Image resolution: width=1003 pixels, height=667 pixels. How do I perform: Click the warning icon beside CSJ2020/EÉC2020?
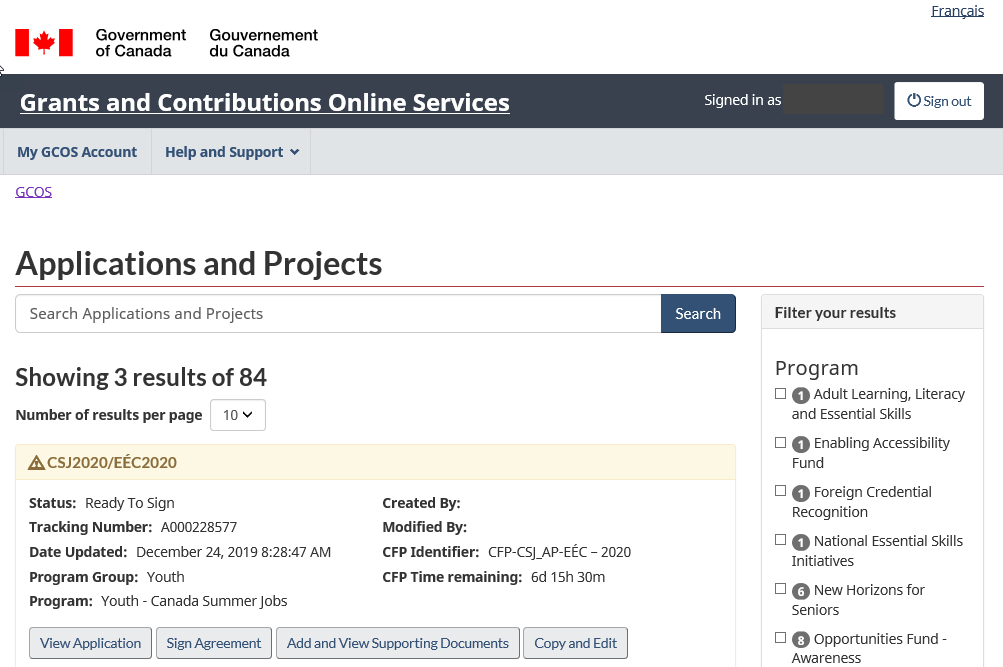[x=36, y=463]
